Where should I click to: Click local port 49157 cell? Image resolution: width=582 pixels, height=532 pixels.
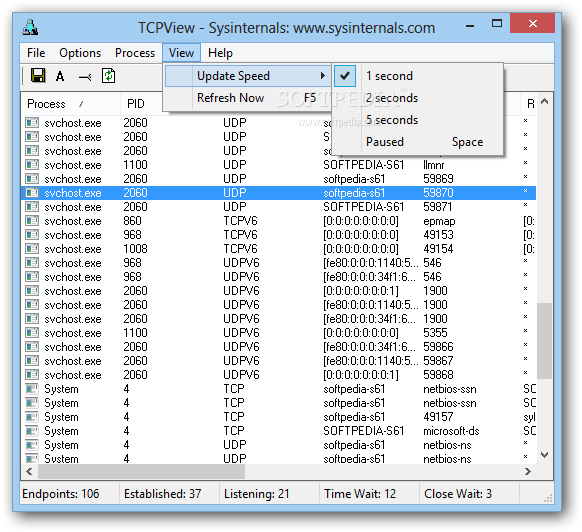(x=438, y=417)
